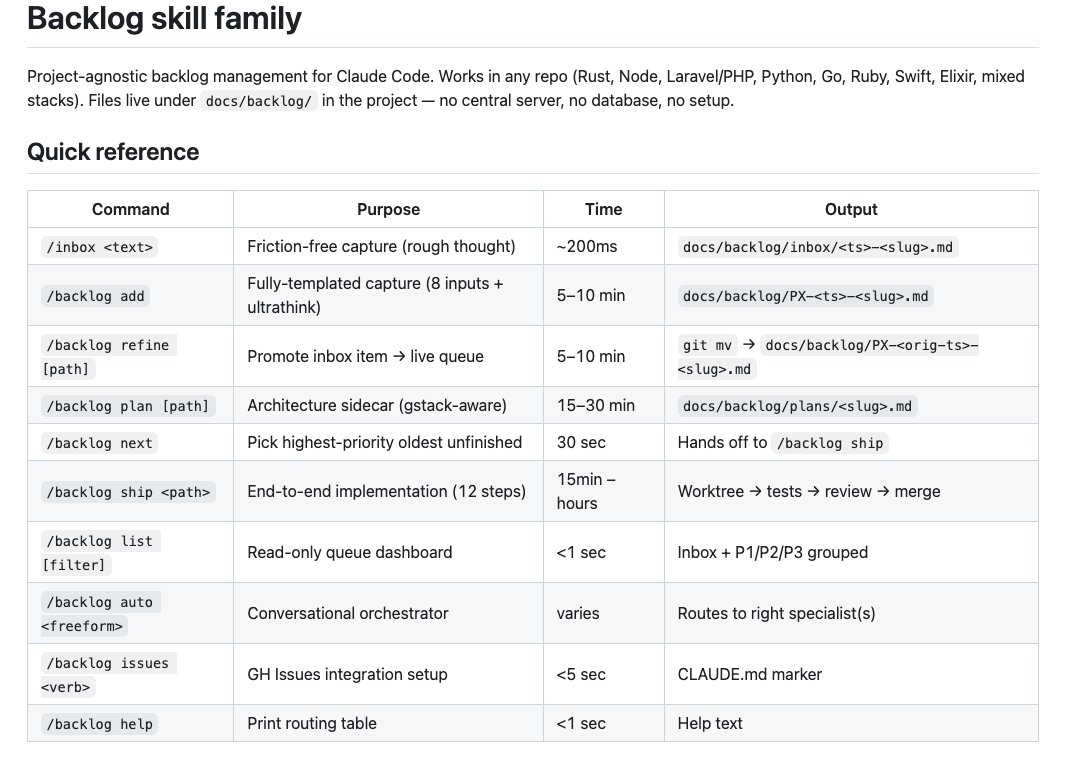Click the /backlog add command code
This screenshot has width=1078, height=768.
click(x=96, y=296)
